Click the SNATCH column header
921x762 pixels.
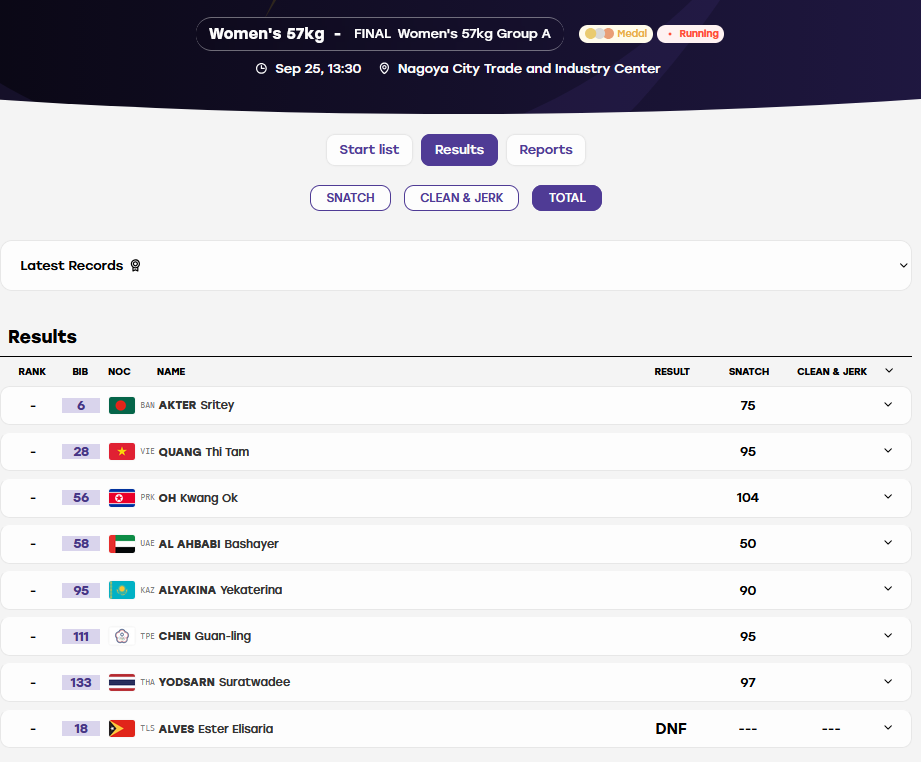tap(749, 372)
